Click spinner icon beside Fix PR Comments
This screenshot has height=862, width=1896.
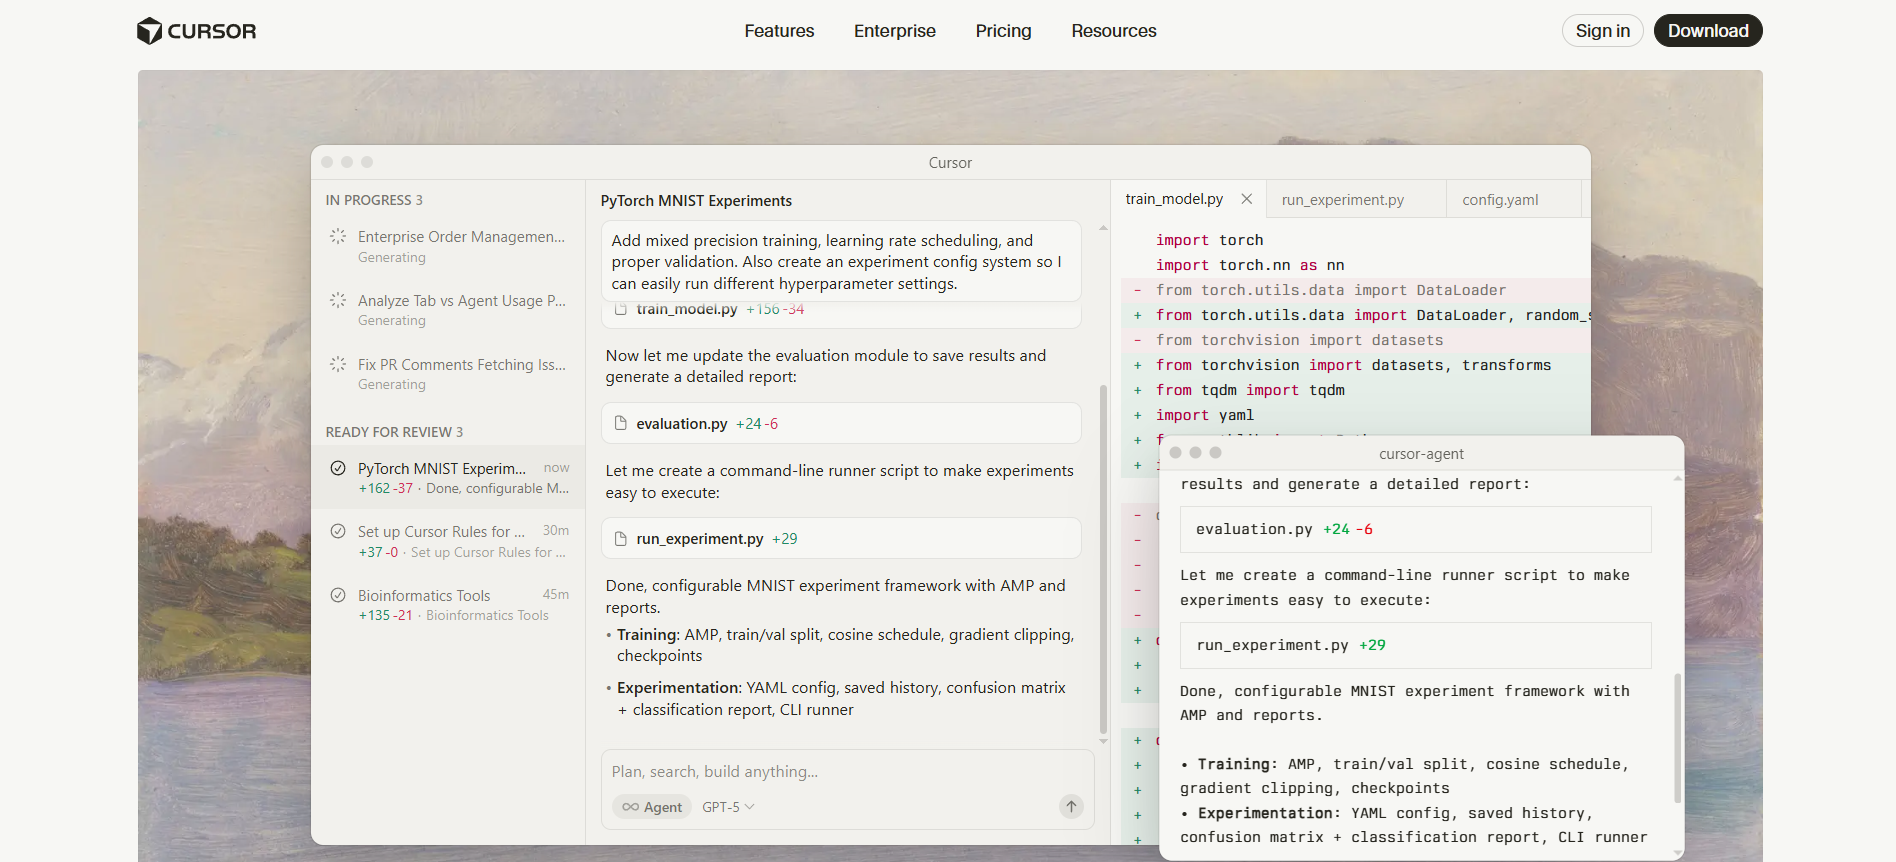[x=338, y=365]
